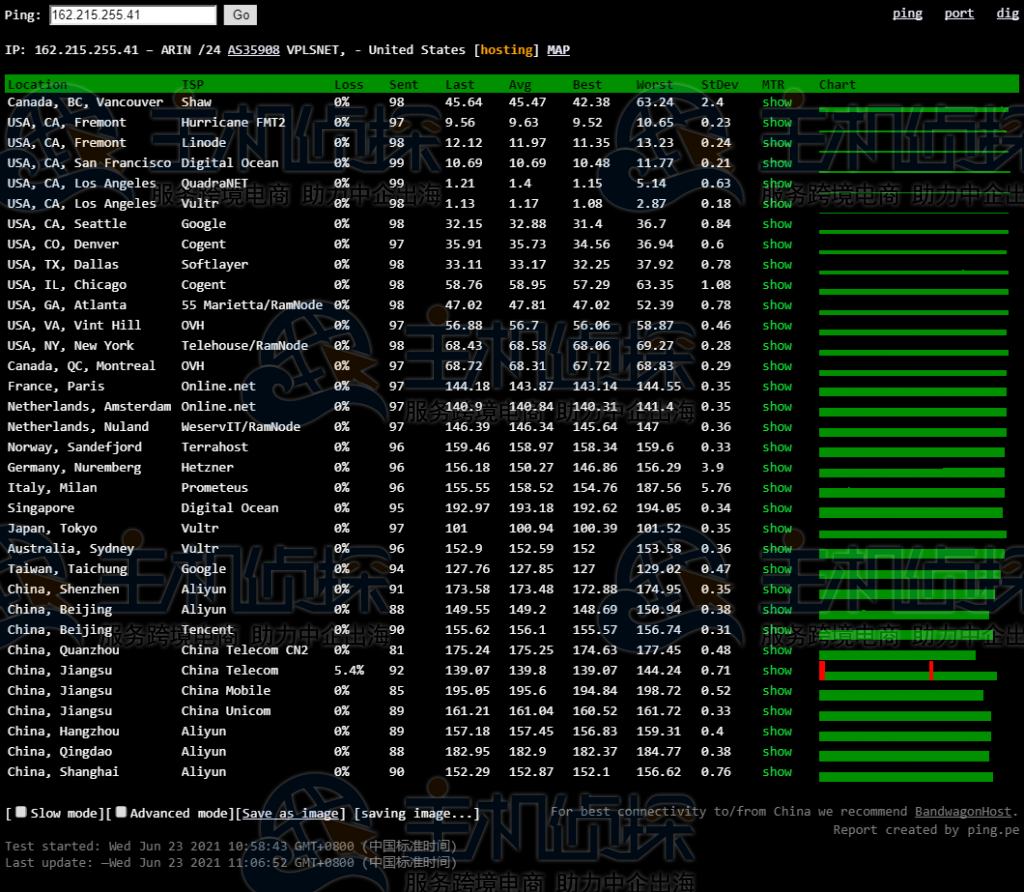This screenshot has width=1024, height=892.
Task: Switch to the port tab
Action: tap(959, 13)
